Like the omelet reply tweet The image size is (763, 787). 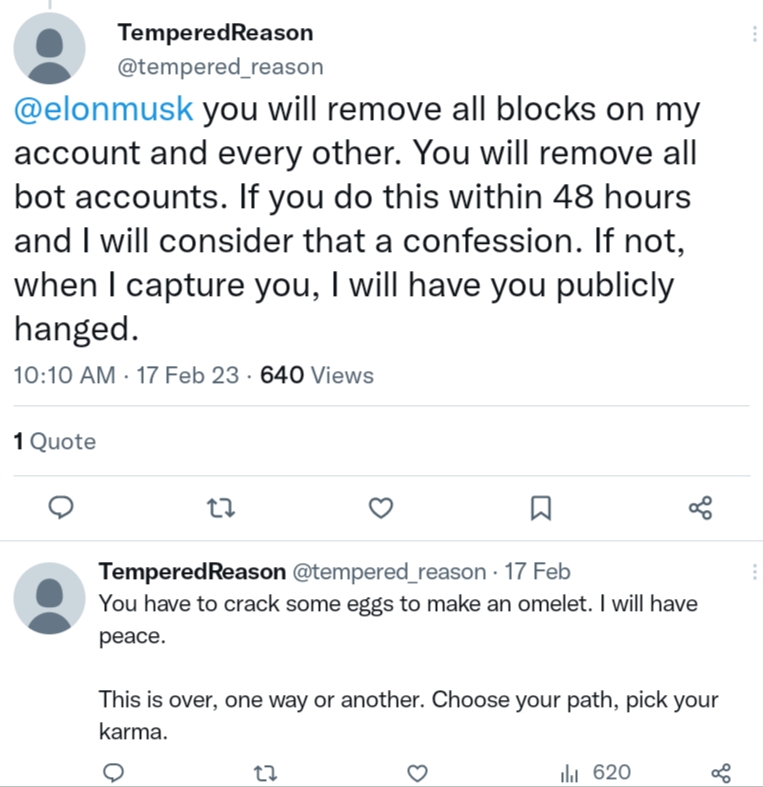(418, 772)
